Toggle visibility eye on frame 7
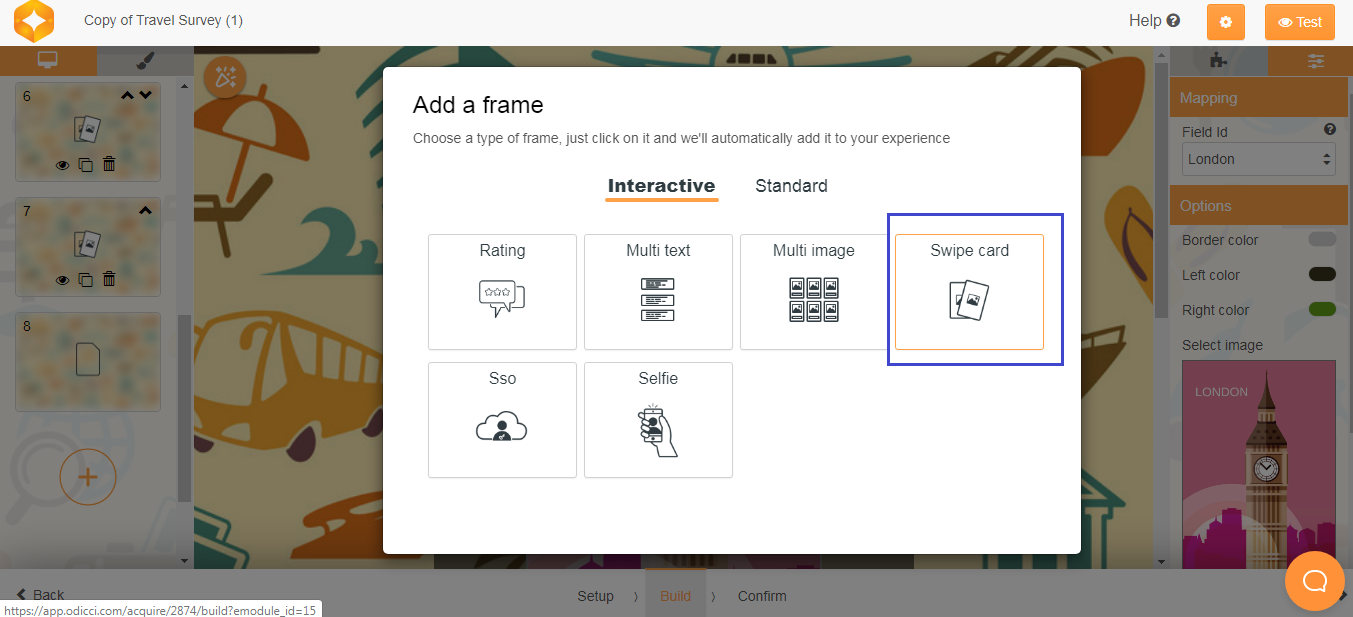 62,280
